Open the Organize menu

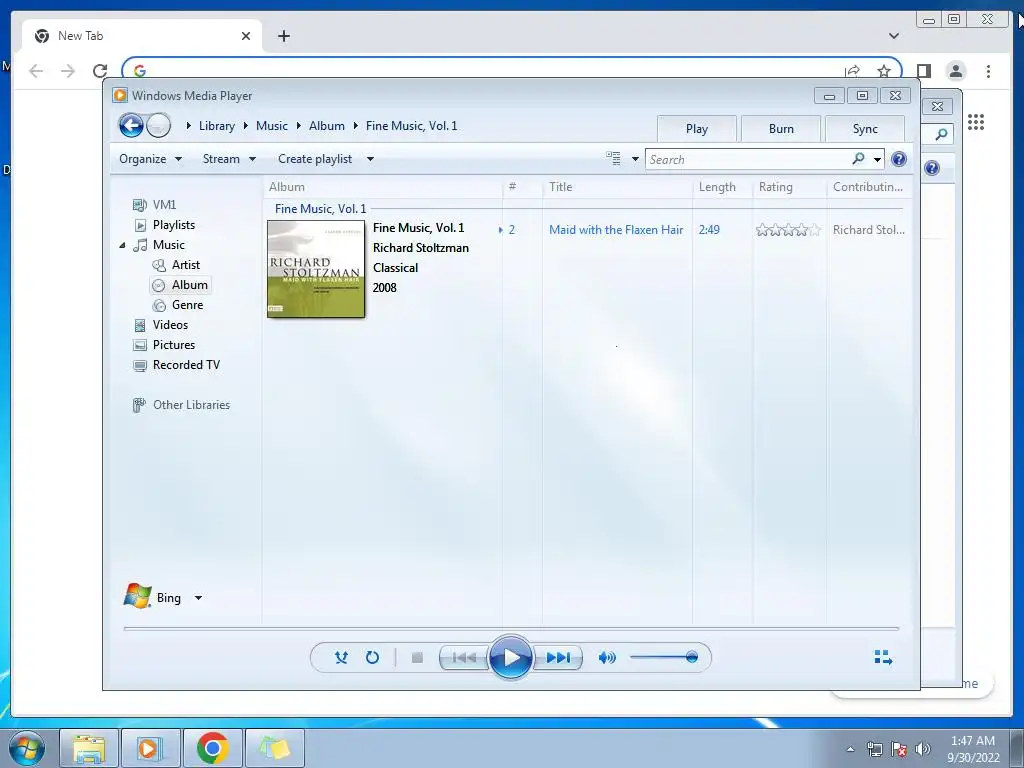click(150, 159)
